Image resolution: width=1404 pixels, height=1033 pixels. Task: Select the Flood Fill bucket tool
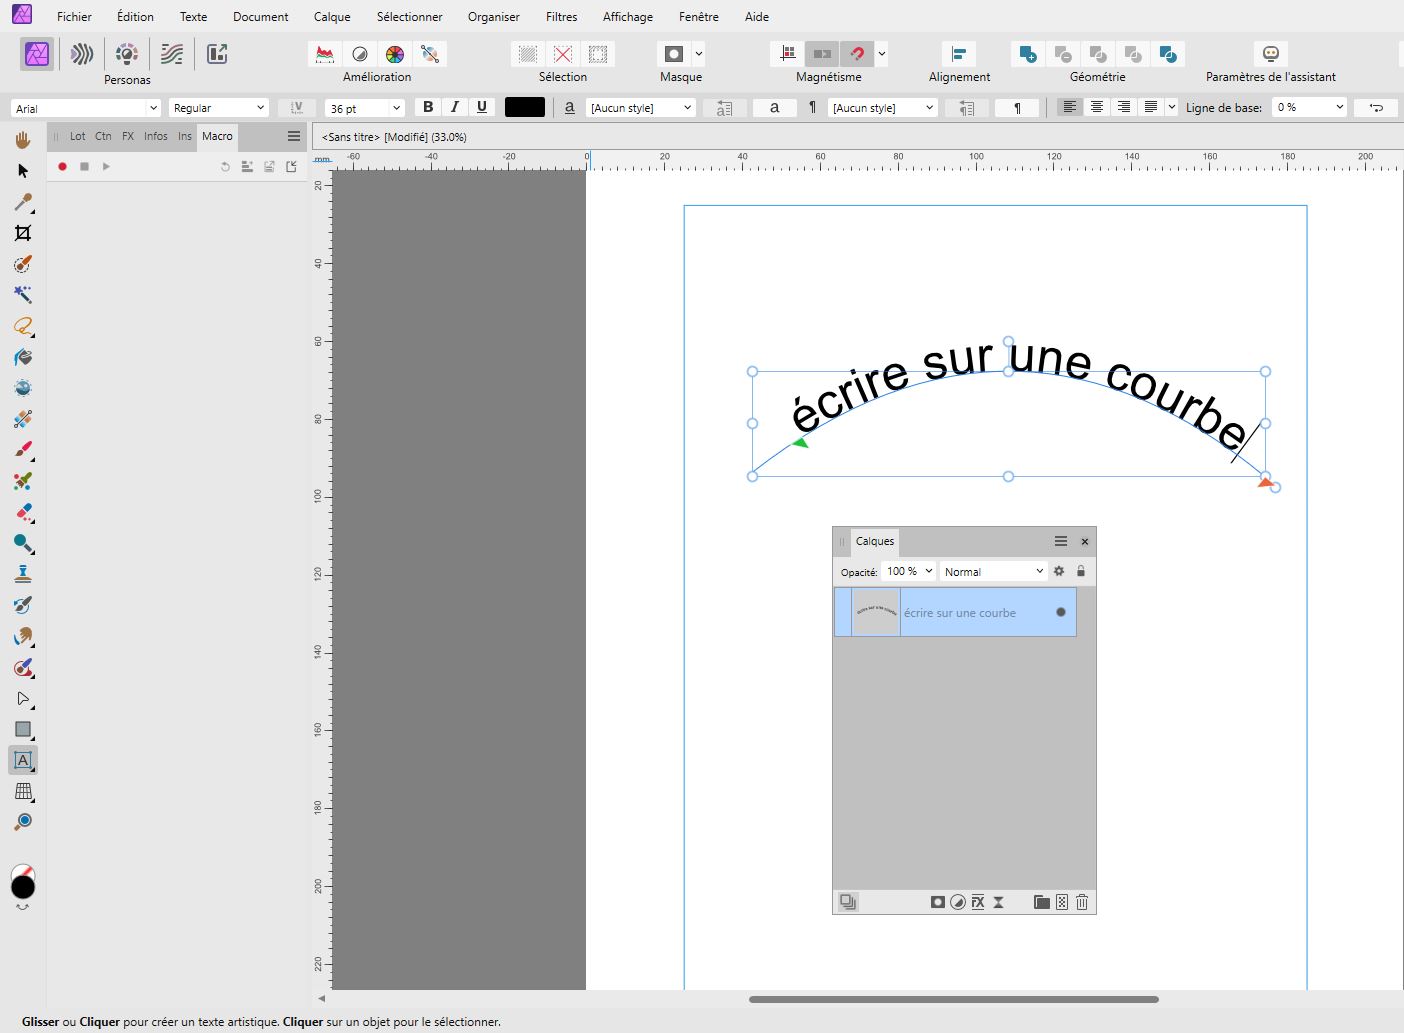[23, 357]
